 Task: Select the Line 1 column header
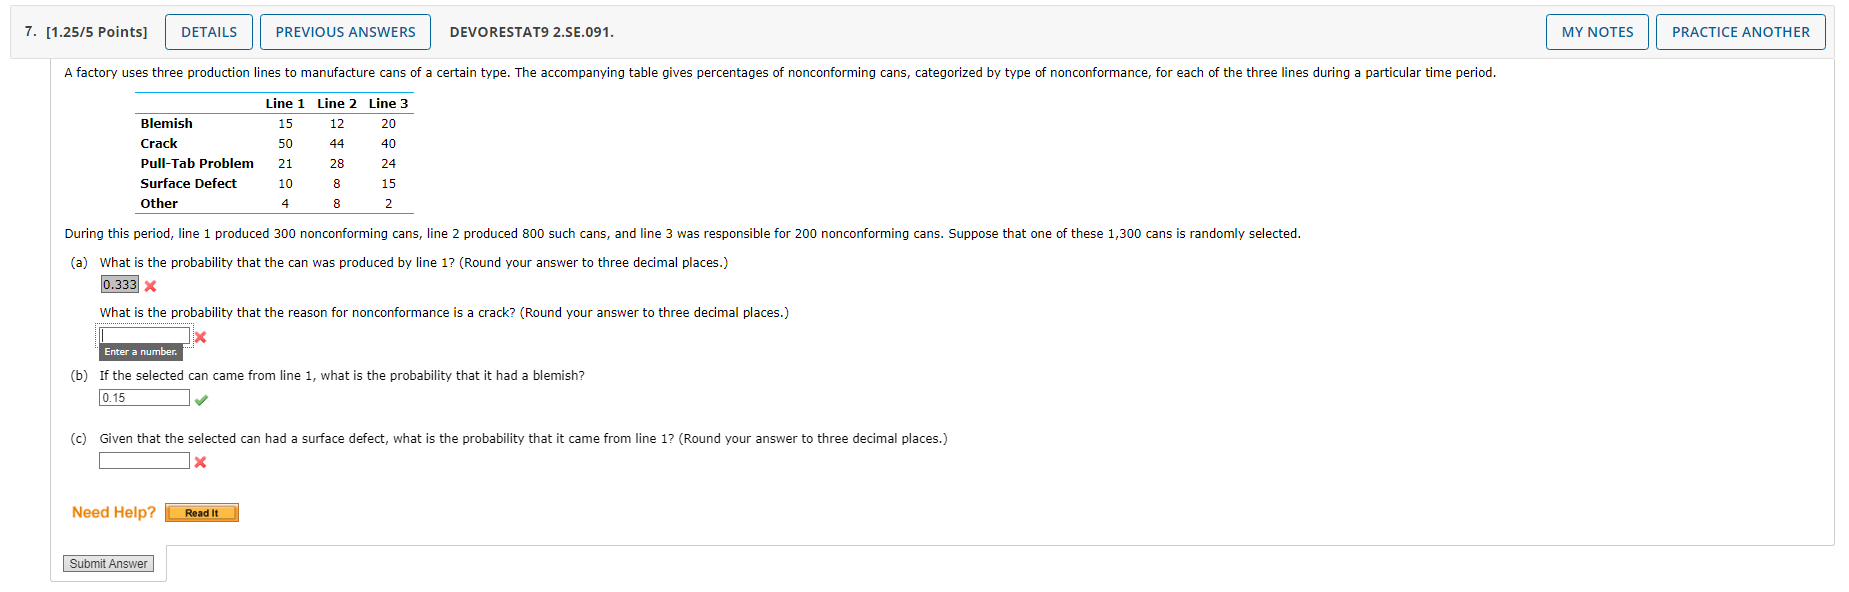284,103
